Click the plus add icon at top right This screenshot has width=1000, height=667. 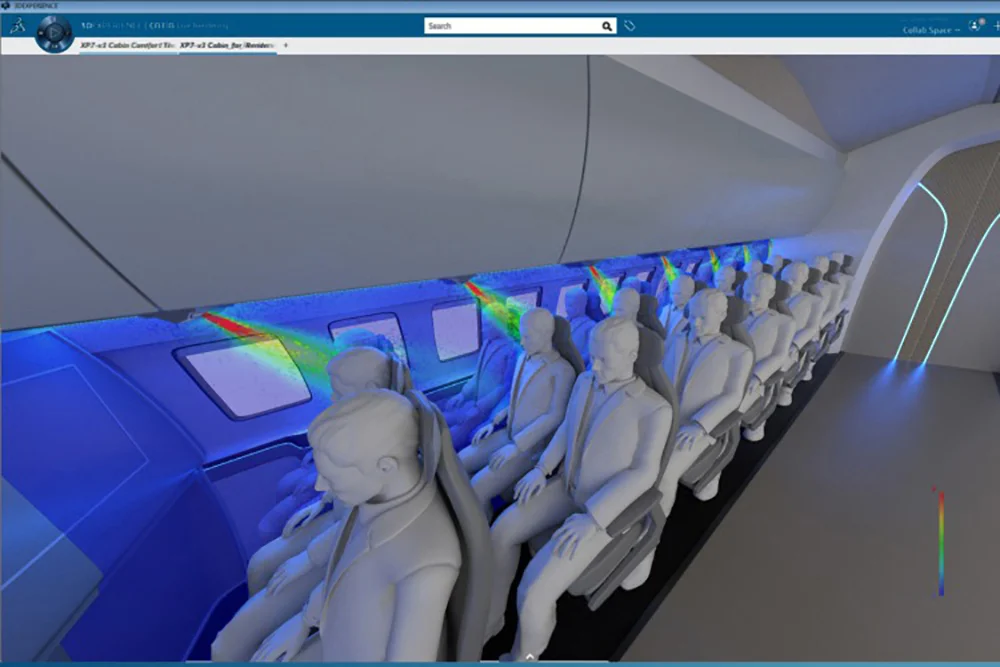pos(996,26)
